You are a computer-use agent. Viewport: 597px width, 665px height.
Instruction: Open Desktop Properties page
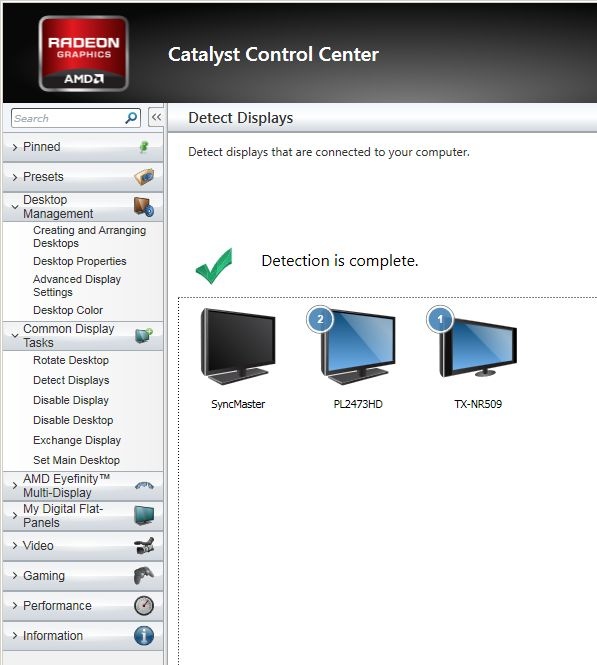[80, 261]
